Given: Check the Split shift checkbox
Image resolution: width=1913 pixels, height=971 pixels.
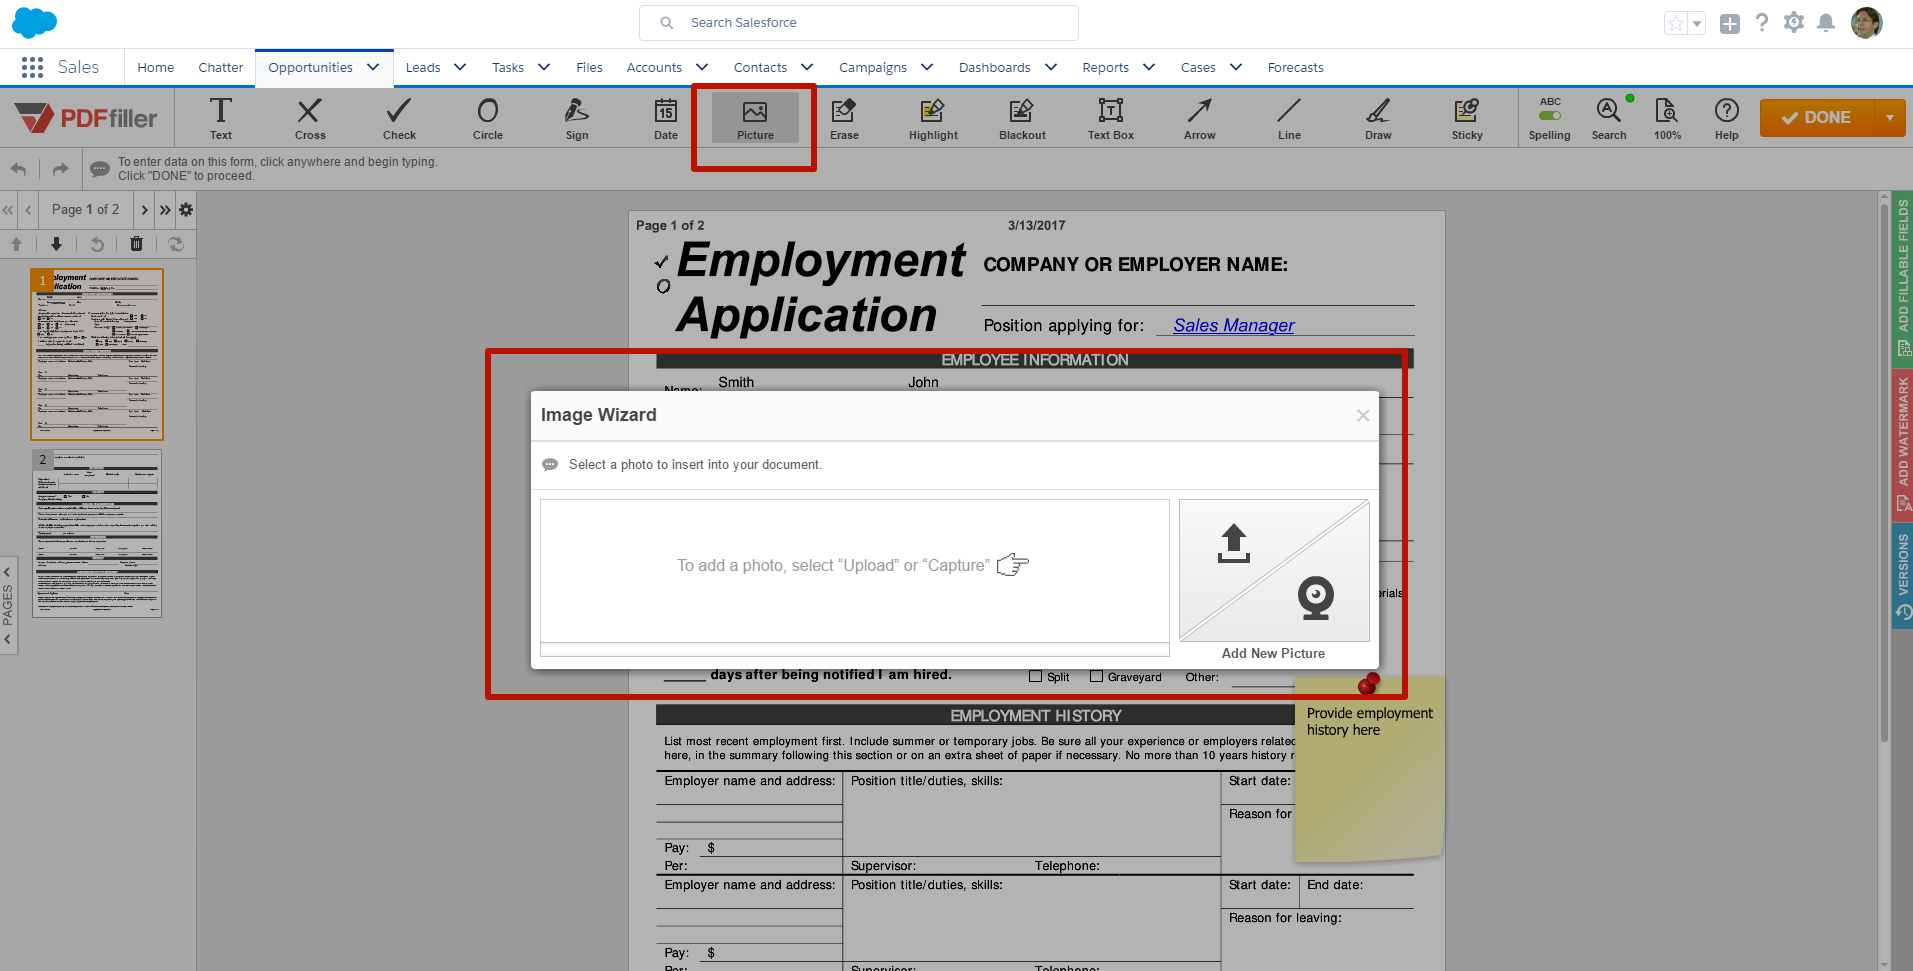Looking at the screenshot, I should 1036,677.
